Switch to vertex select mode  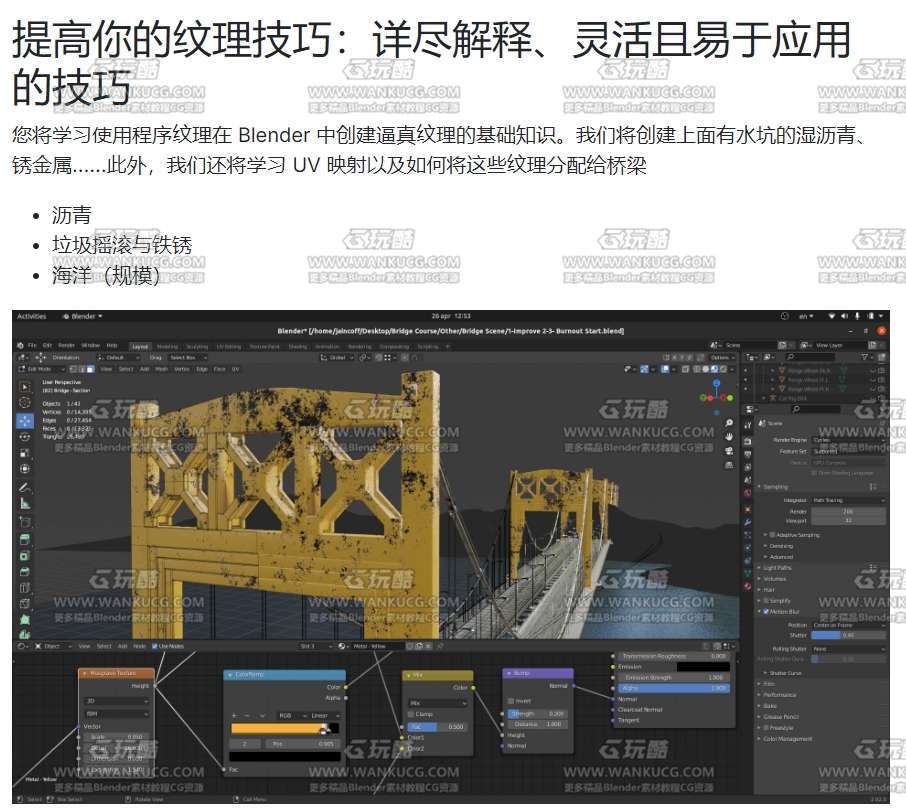(73, 369)
